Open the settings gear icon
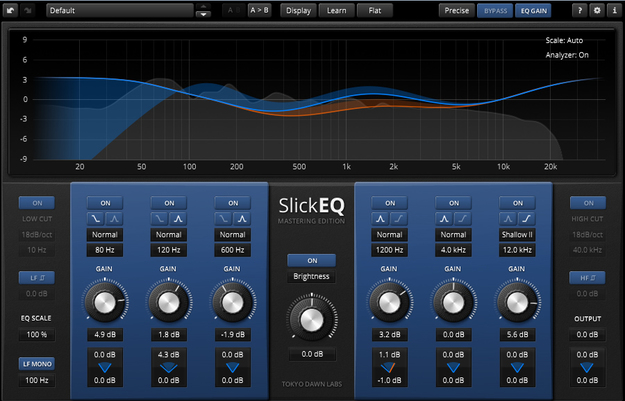 597,10
